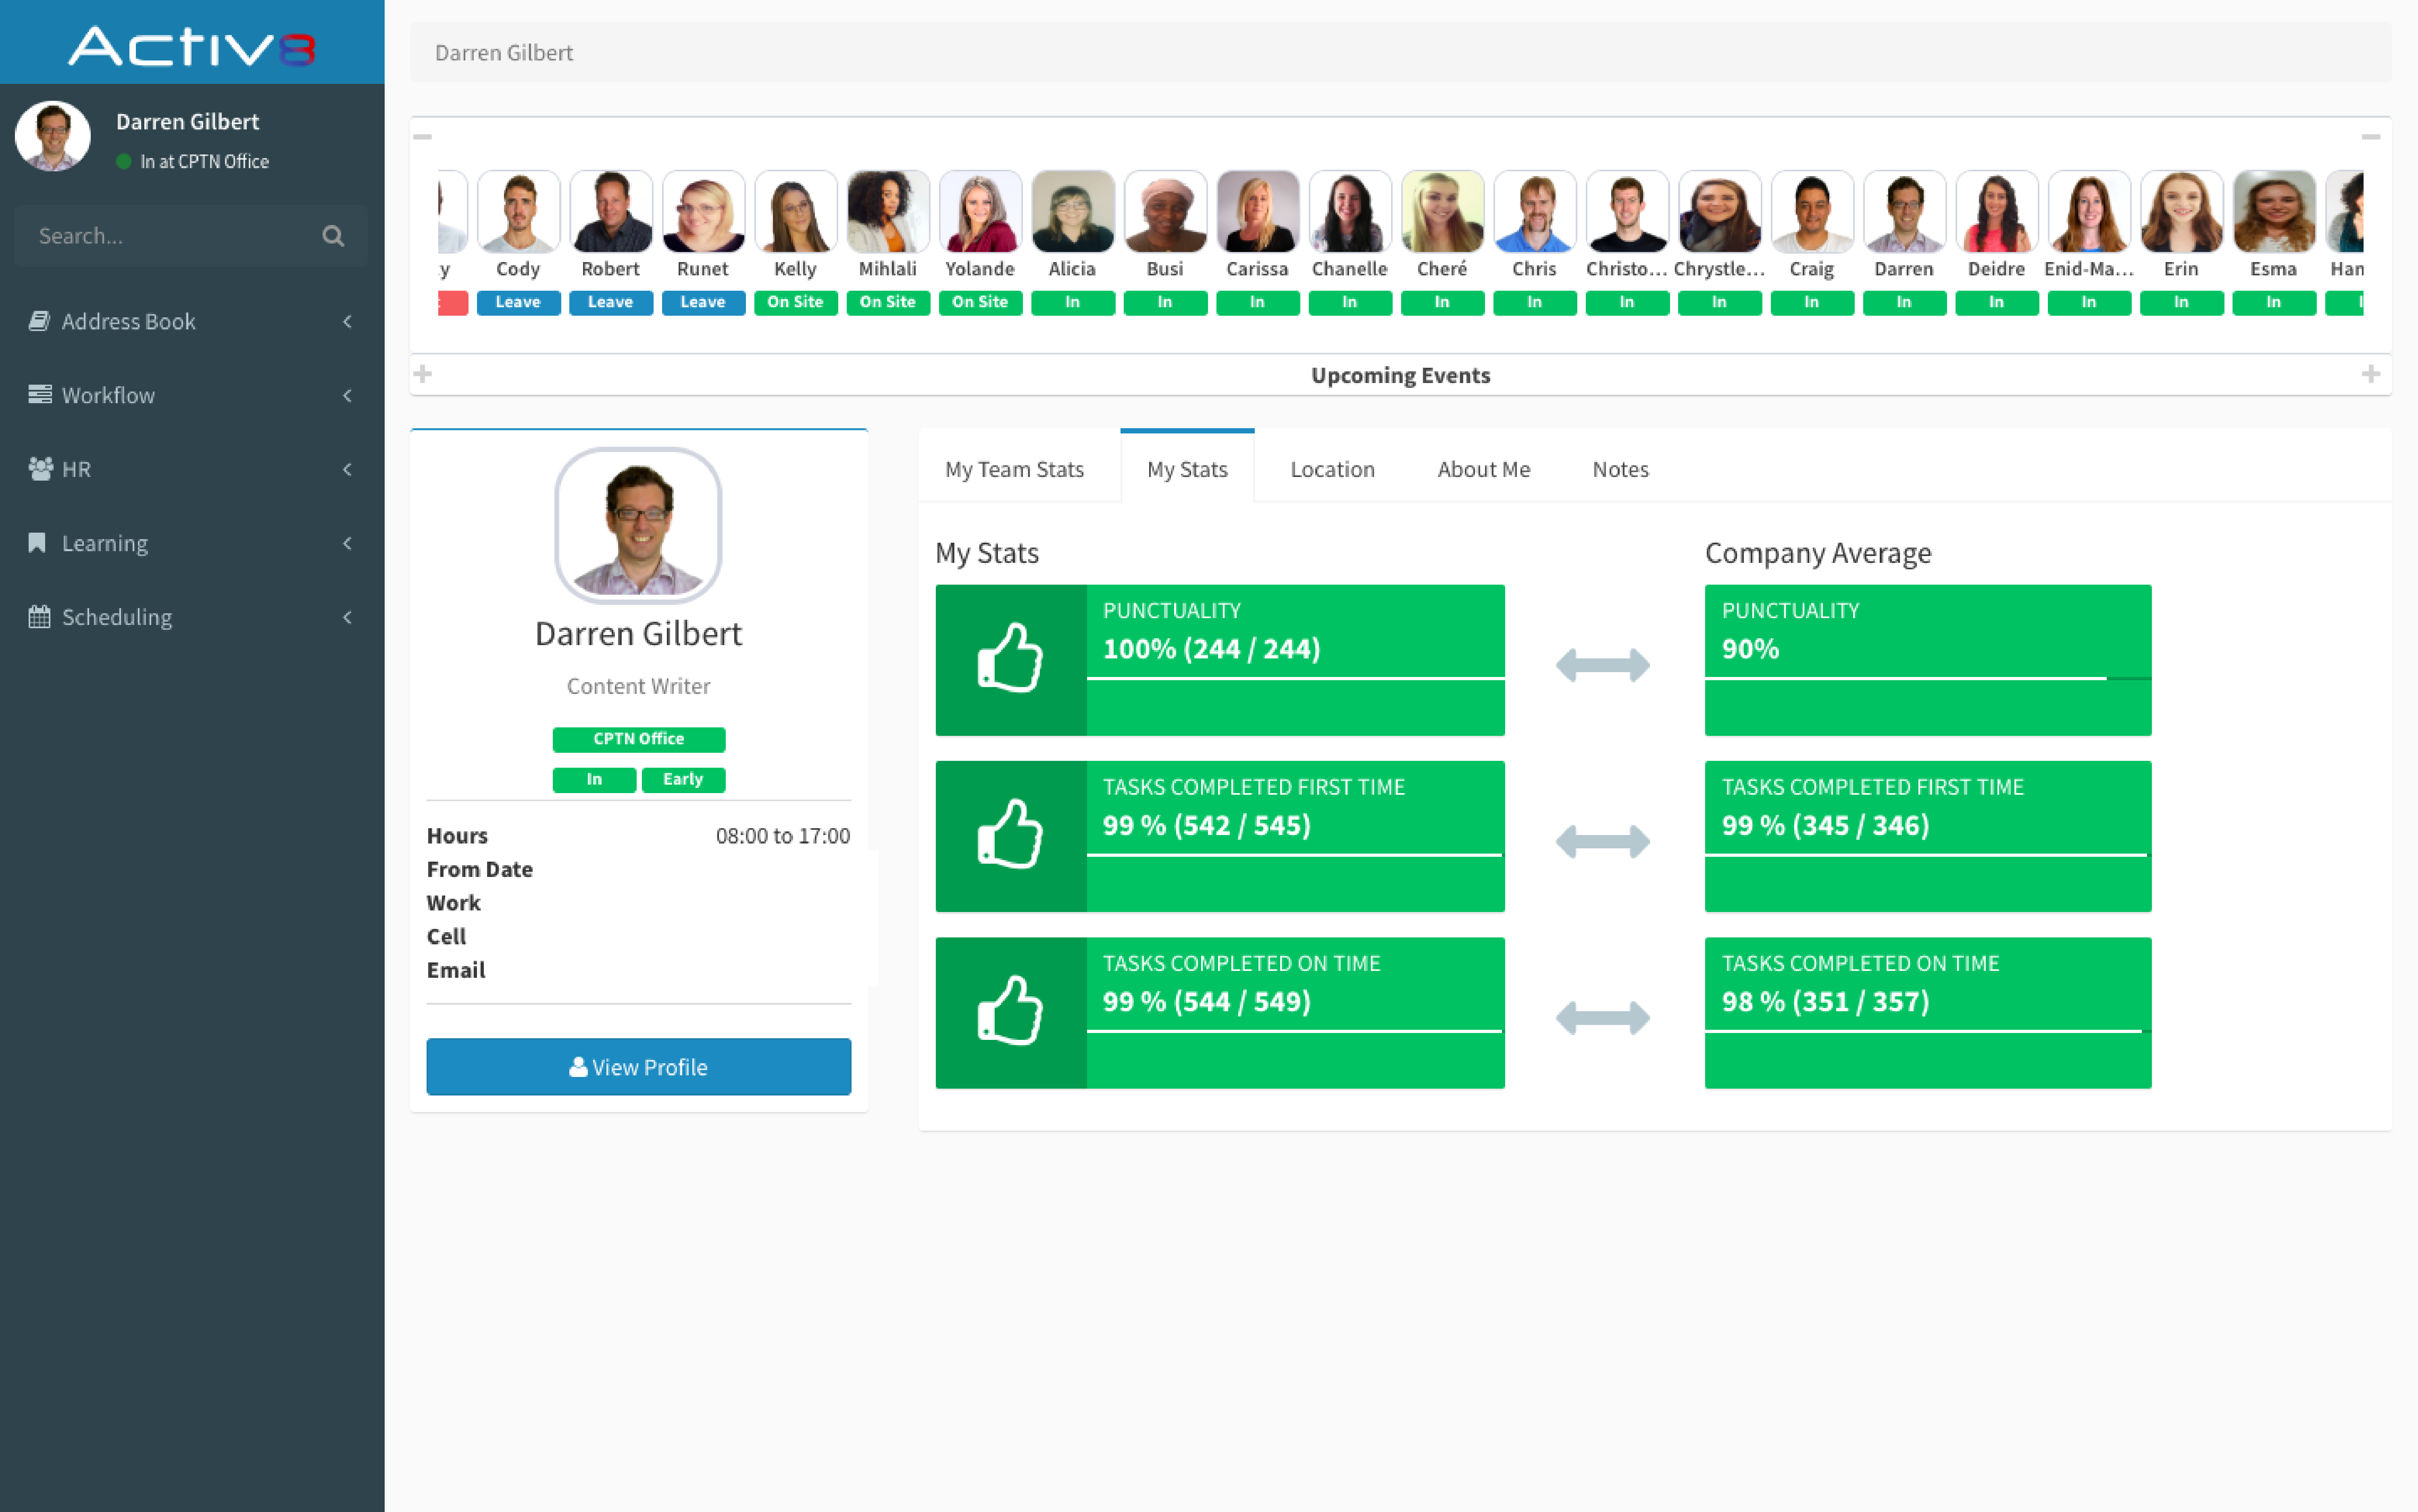Screen dimensions: 2418x1512
Task: Click the comparison arrow beside Tasks Completed On Time
Action: coord(1603,1018)
